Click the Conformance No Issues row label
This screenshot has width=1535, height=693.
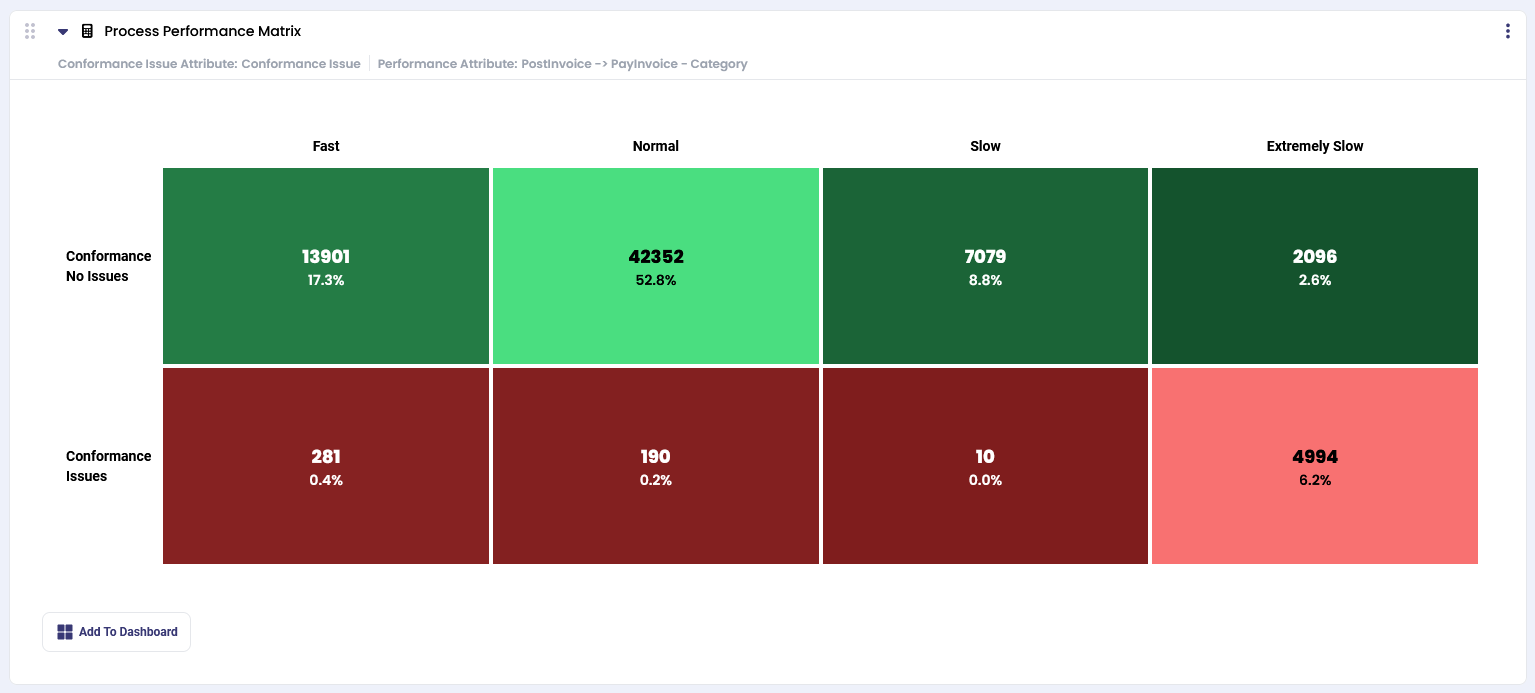pyautogui.click(x=108, y=266)
